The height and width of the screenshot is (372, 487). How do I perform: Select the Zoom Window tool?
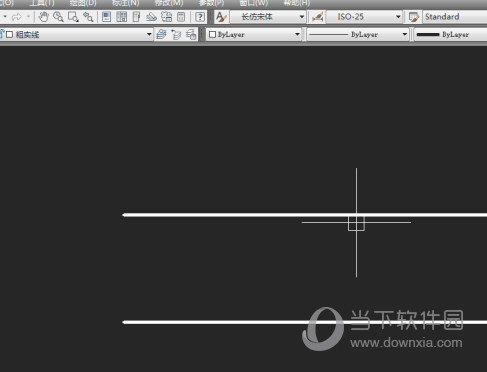(73, 17)
